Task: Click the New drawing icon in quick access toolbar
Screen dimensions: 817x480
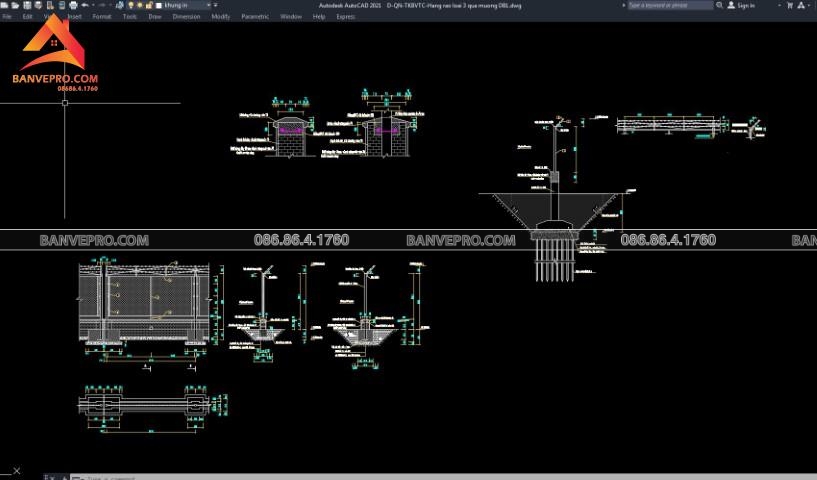Action: coord(4,5)
